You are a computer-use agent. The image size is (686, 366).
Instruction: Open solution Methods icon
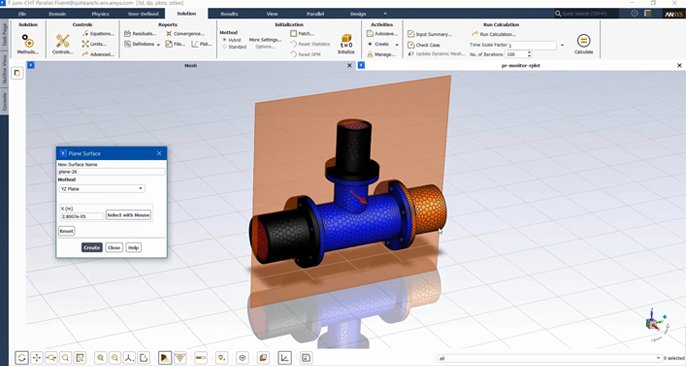pyautogui.click(x=28, y=41)
